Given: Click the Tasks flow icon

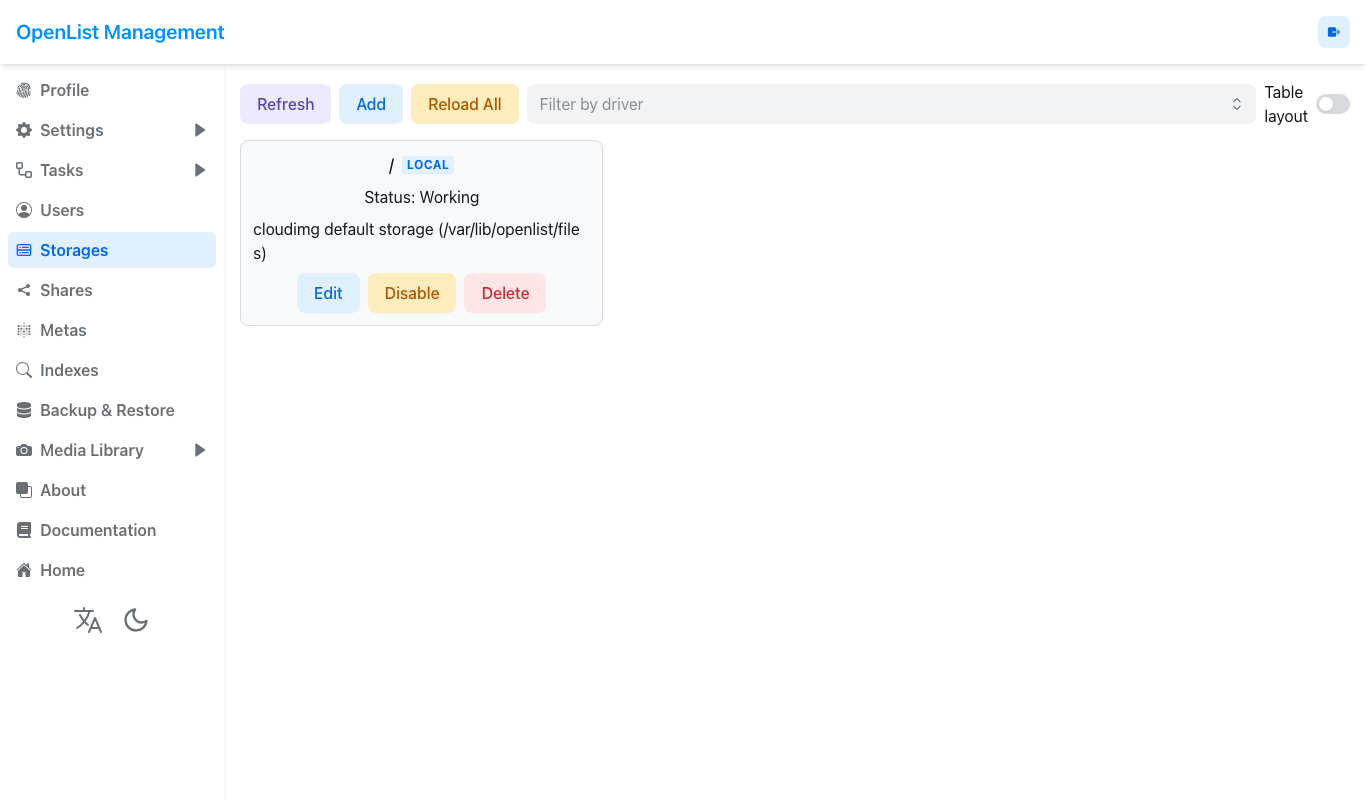Looking at the screenshot, I should (24, 170).
